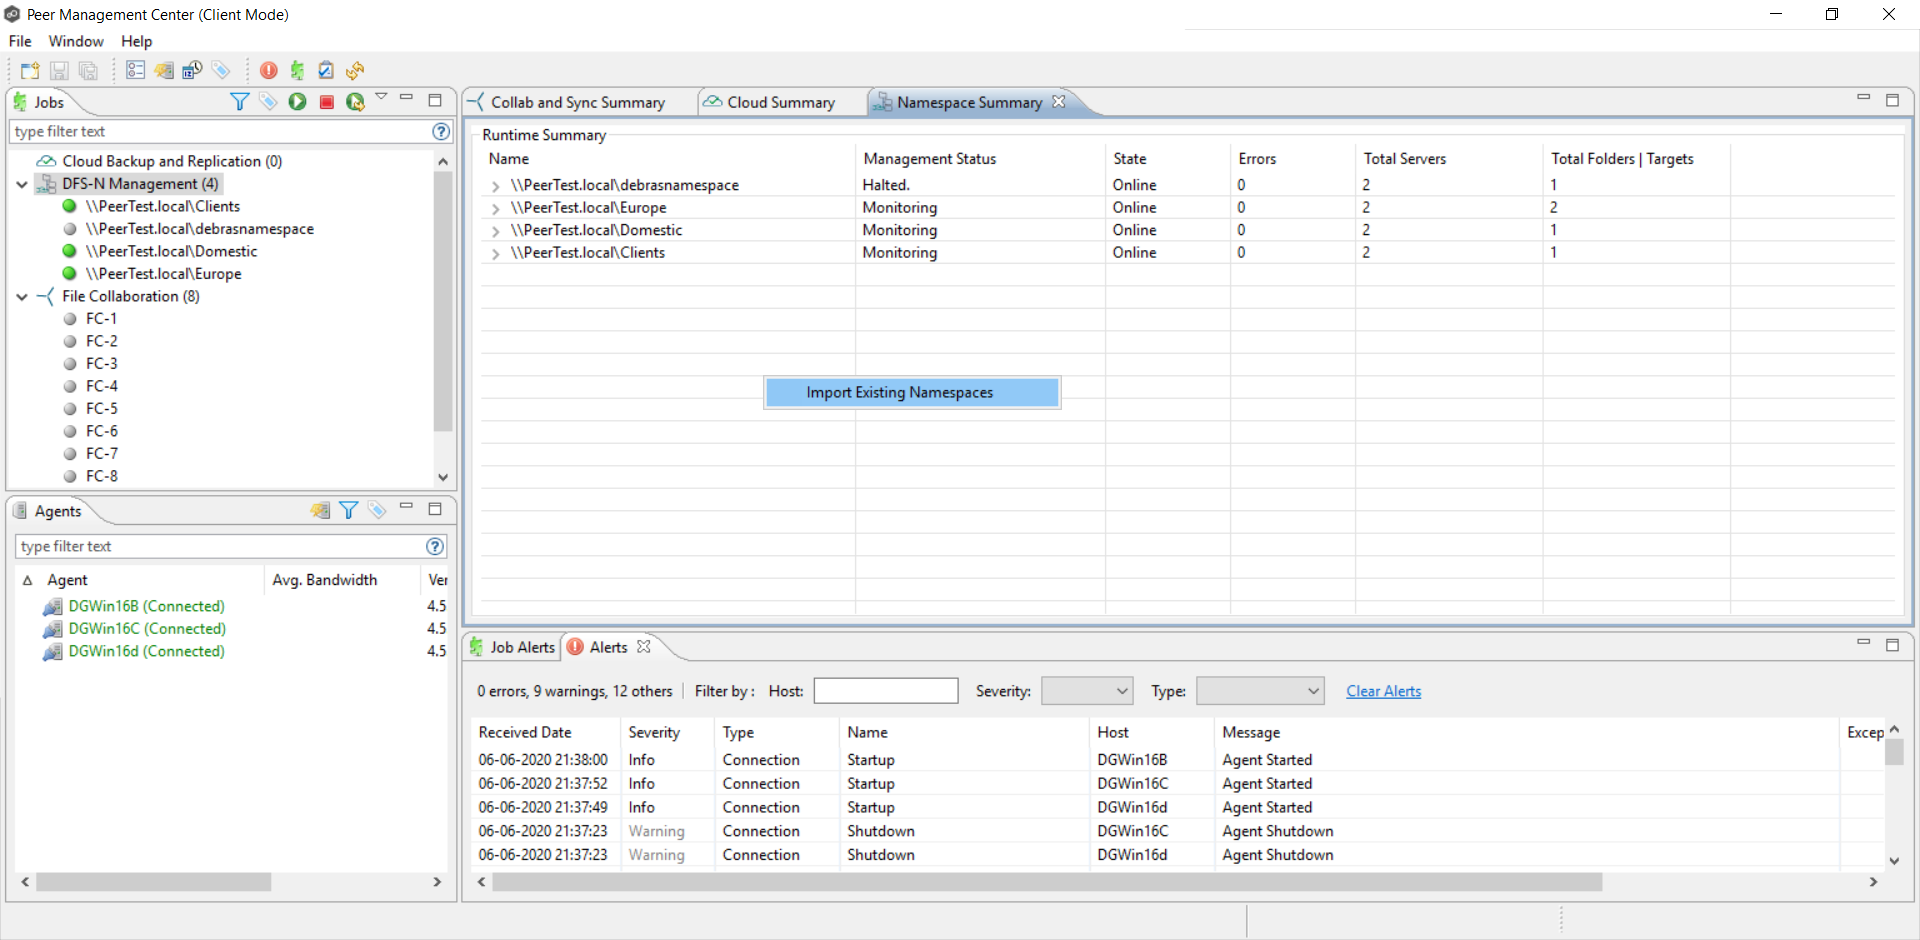Click the Save All icon in main toolbar
This screenshot has height=940, width=1920.
[88, 70]
